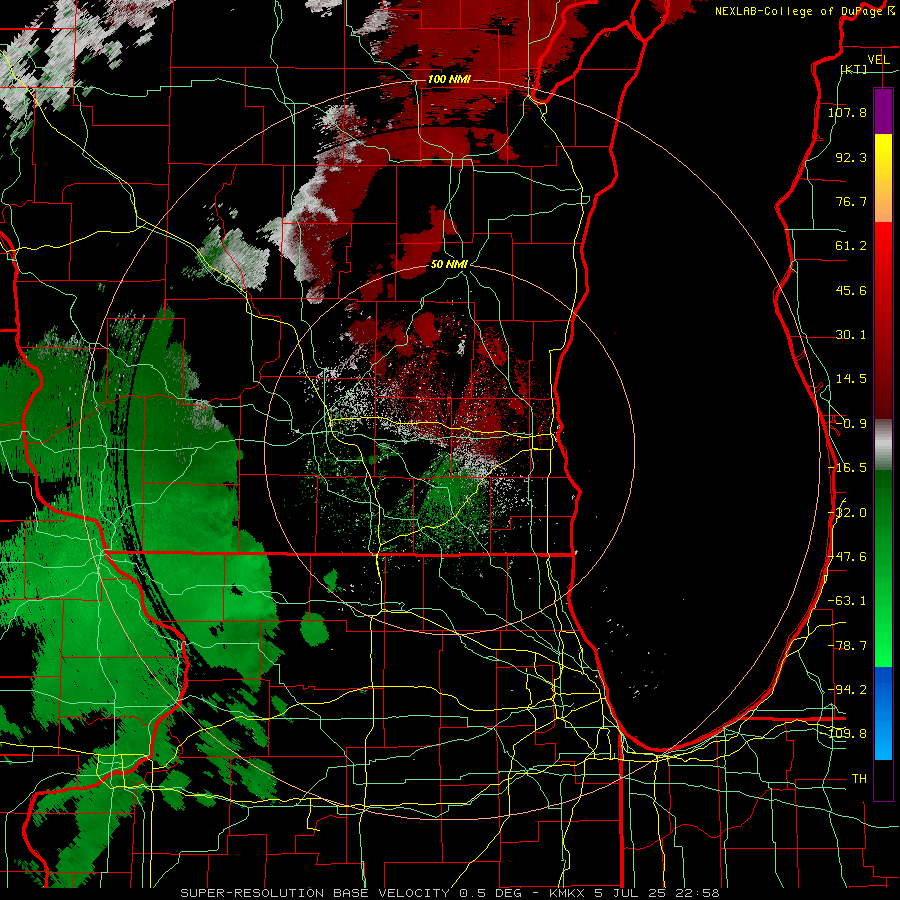Pick the black TH segment of the scale
Viewport: 900px width, 900px height.
883,780
